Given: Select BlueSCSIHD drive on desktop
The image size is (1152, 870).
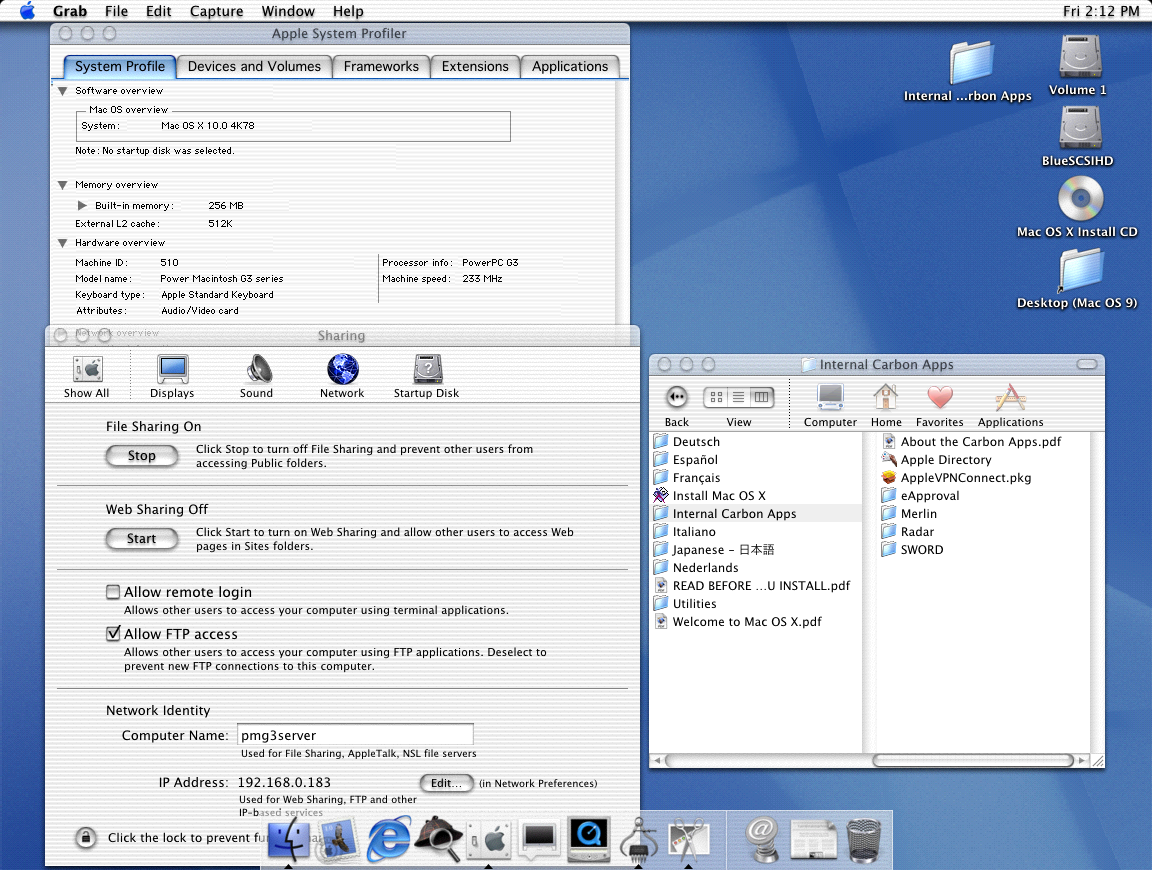Looking at the screenshot, I should click(x=1080, y=127).
